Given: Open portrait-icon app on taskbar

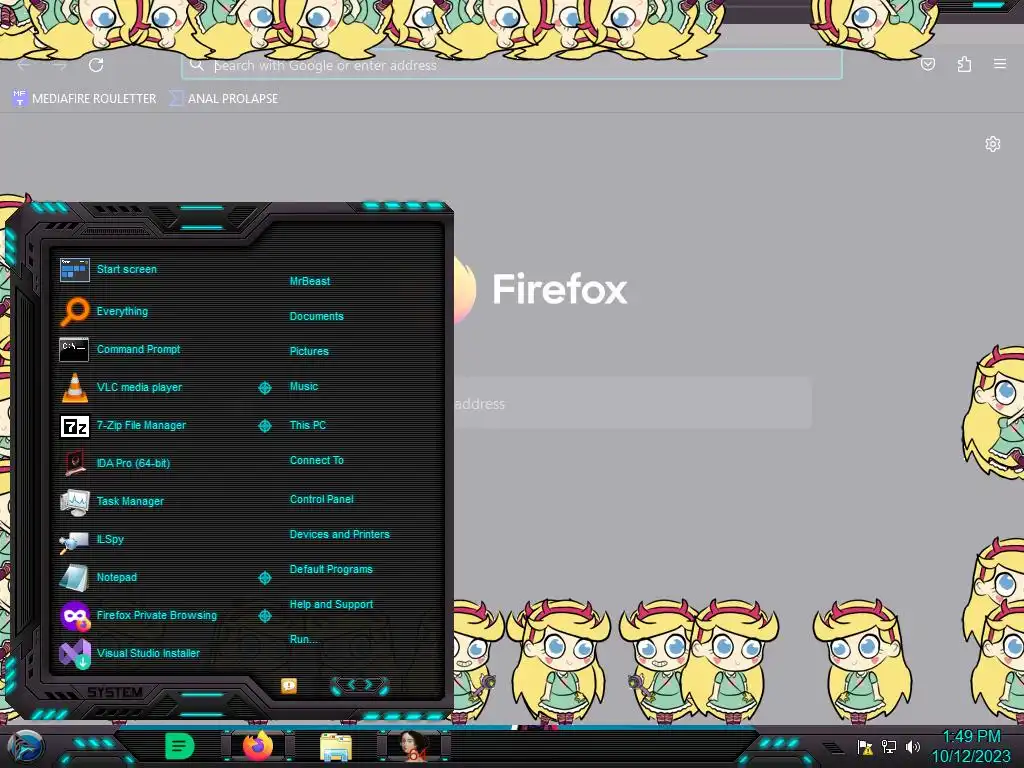Looking at the screenshot, I should (x=413, y=746).
